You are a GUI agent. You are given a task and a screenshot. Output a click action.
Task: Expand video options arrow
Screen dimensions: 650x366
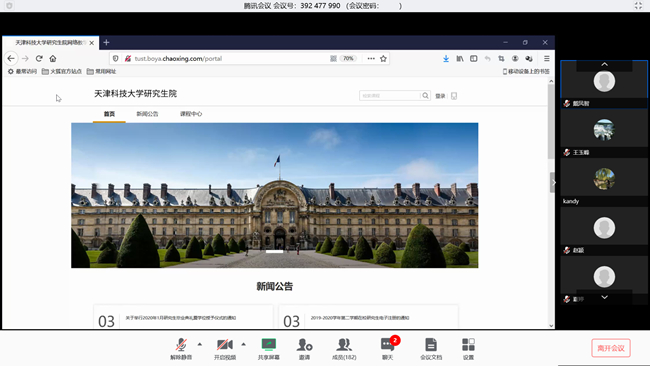click(x=243, y=344)
